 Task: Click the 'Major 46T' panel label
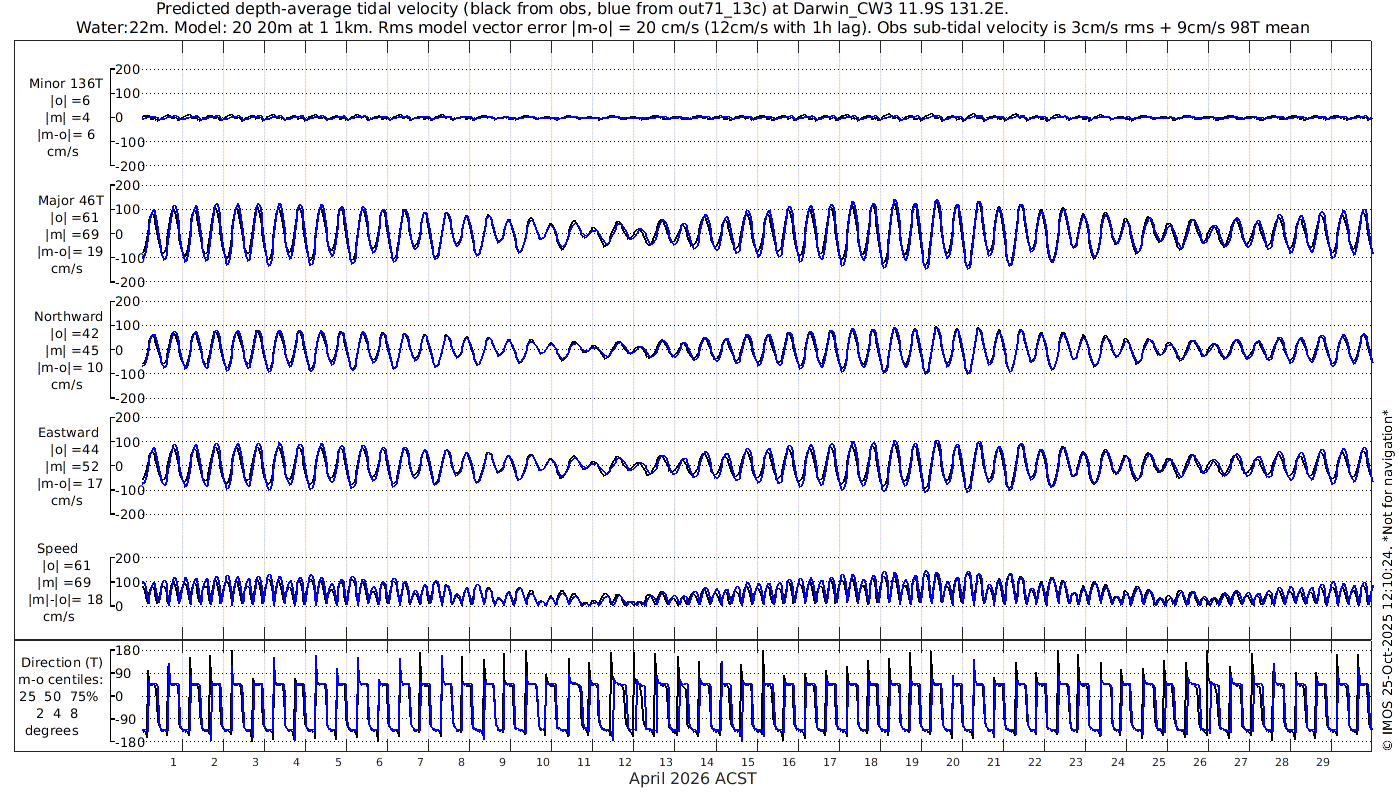66,200
